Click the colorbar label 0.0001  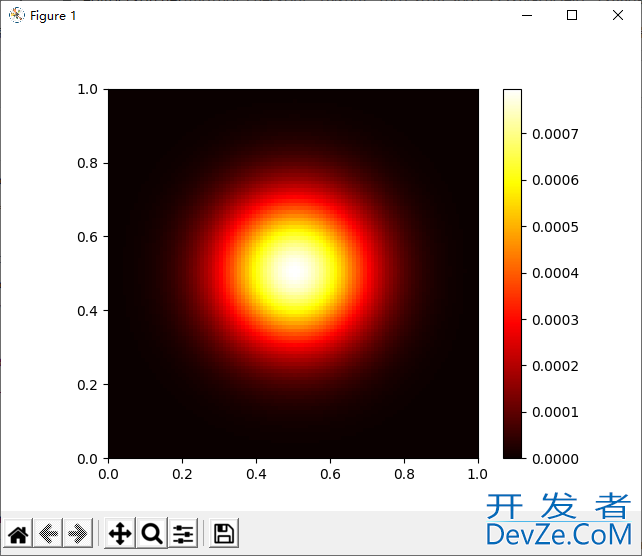(x=555, y=413)
